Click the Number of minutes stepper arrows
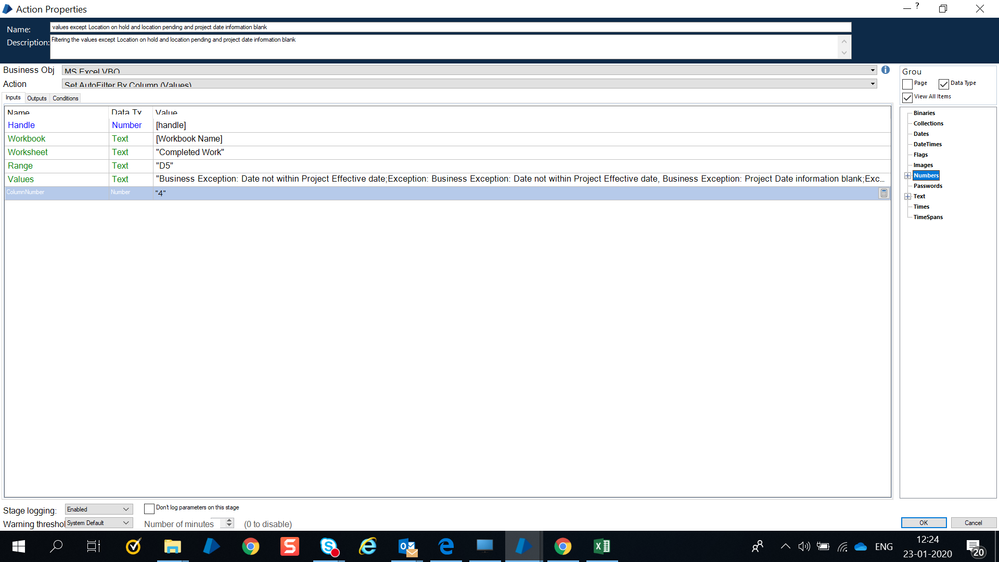 click(x=229, y=522)
